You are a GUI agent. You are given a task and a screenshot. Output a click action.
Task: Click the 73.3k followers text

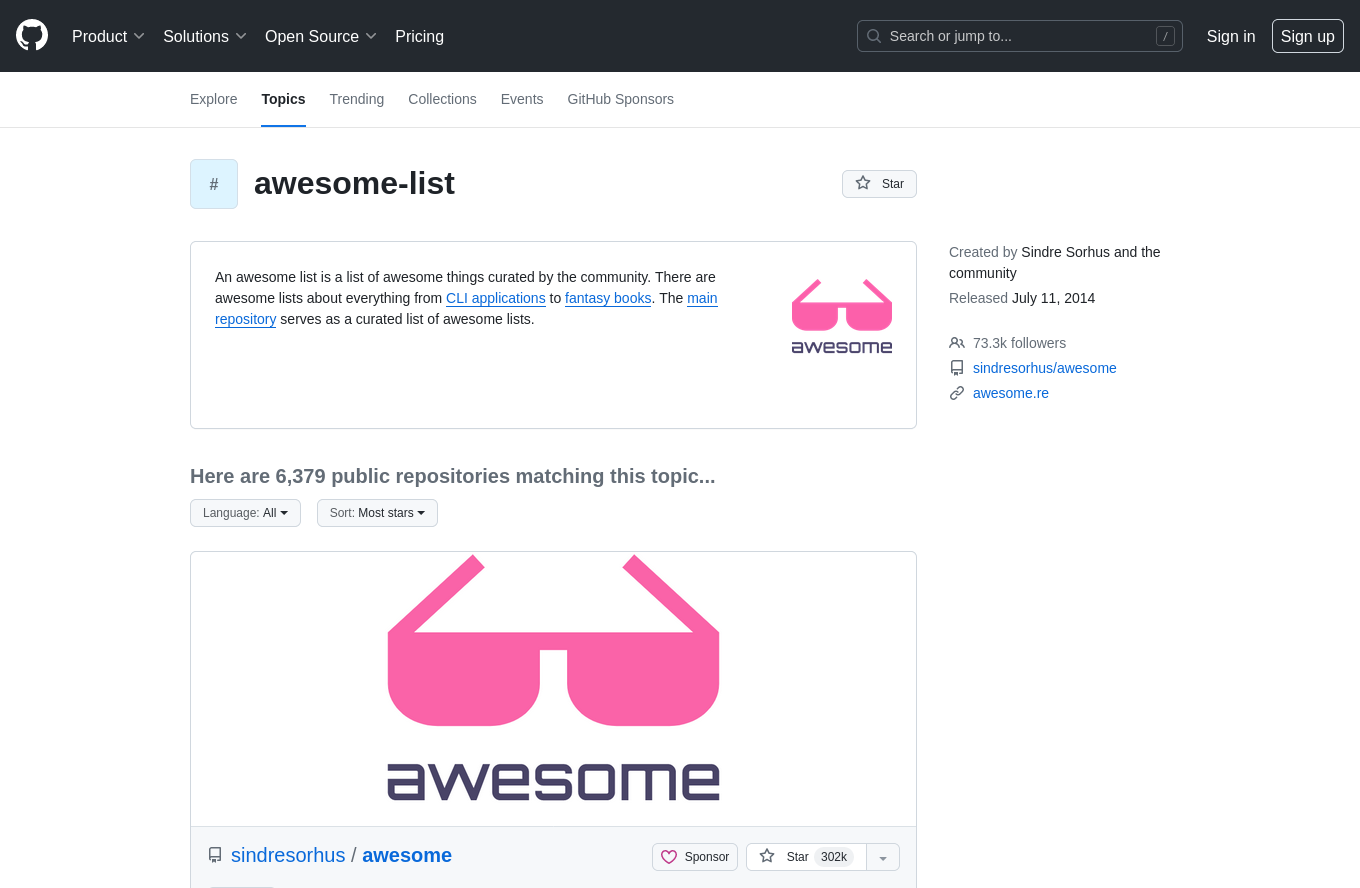(1019, 343)
